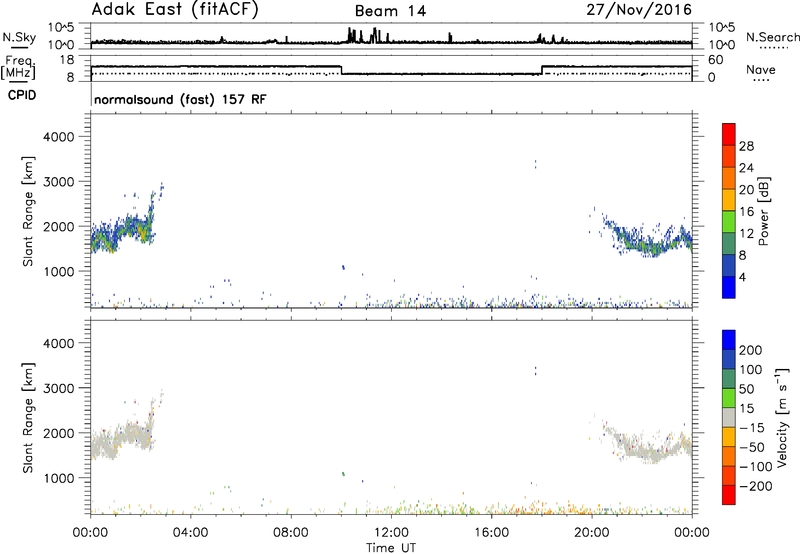Viewport: 800px width, 554px height.
Task: Click the blue 200 Velocity swatch
Action: pyautogui.click(x=729, y=340)
